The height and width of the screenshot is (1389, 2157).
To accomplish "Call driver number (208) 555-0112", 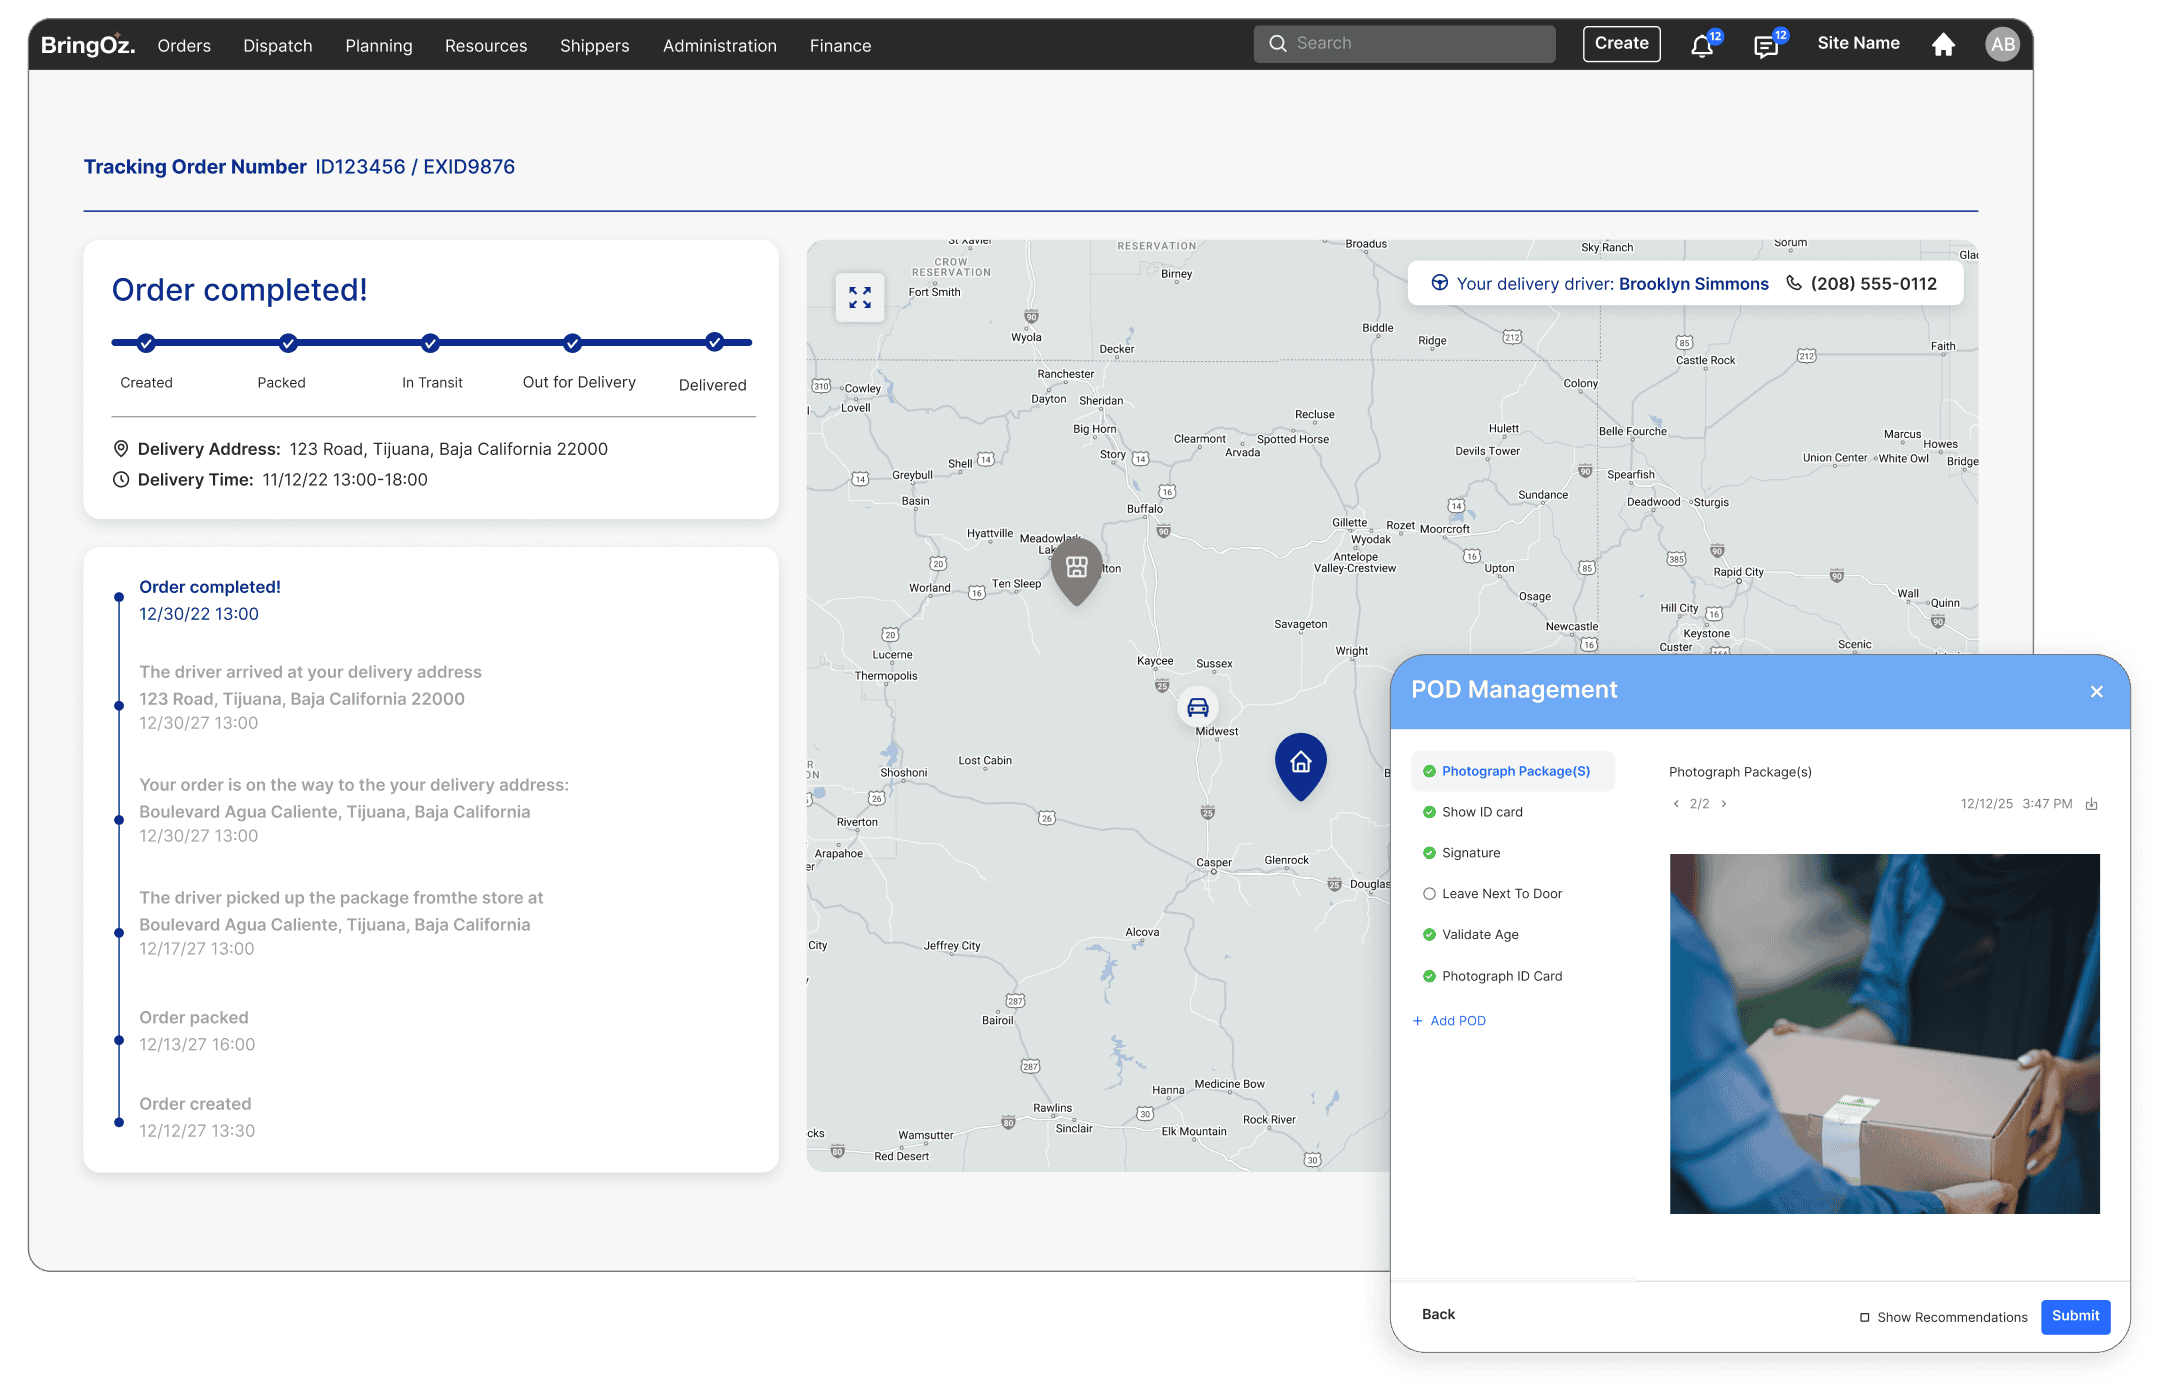I will coord(1873,284).
